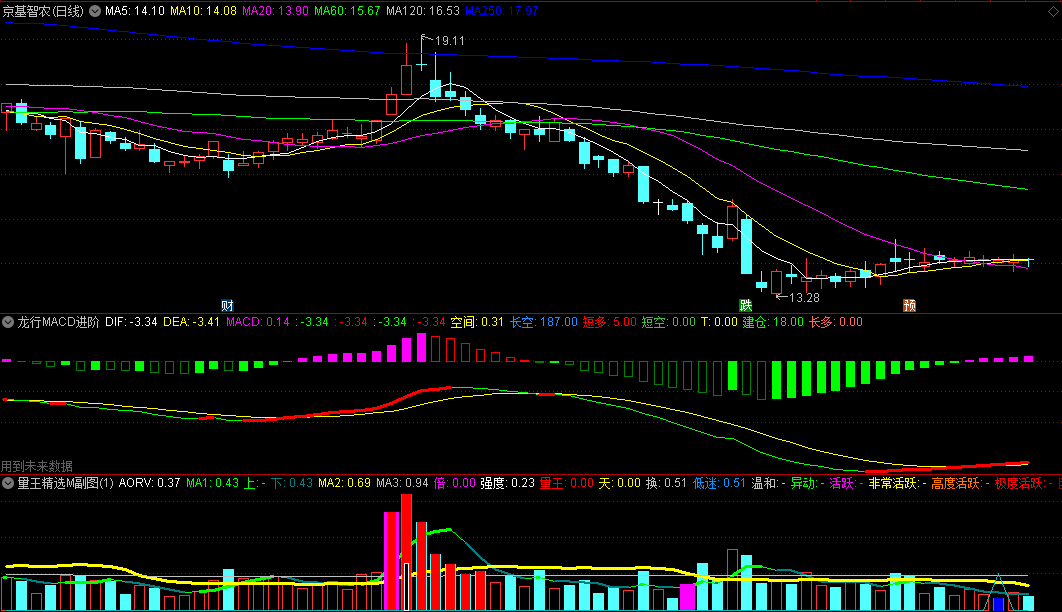Click the 13.28 low price label
Viewport: 1062px width, 612px height.
tap(805, 297)
